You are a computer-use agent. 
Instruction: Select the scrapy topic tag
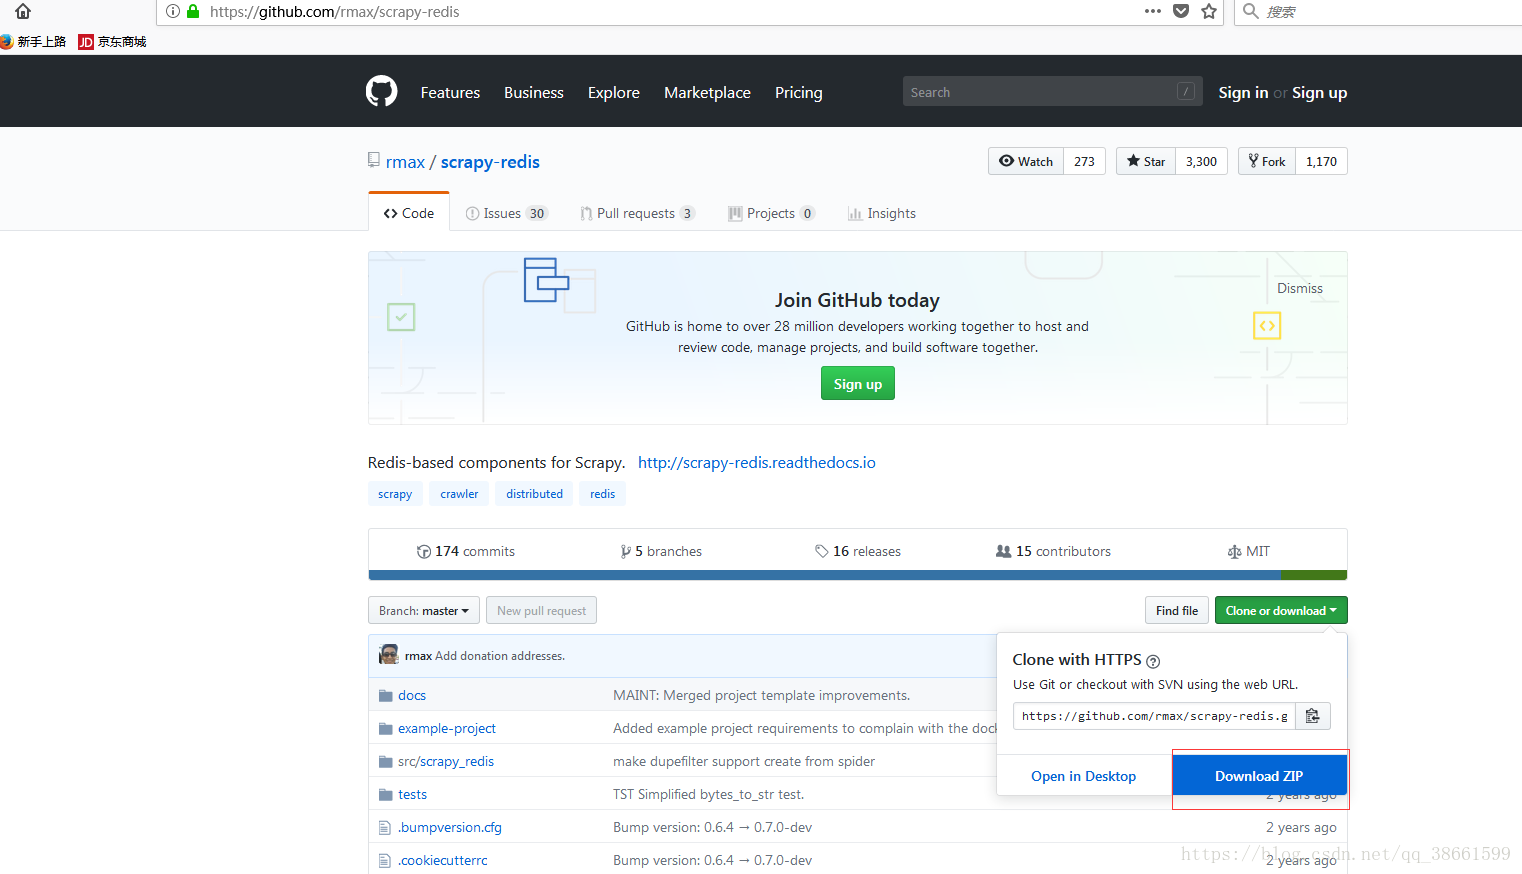(x=395, y=494)
